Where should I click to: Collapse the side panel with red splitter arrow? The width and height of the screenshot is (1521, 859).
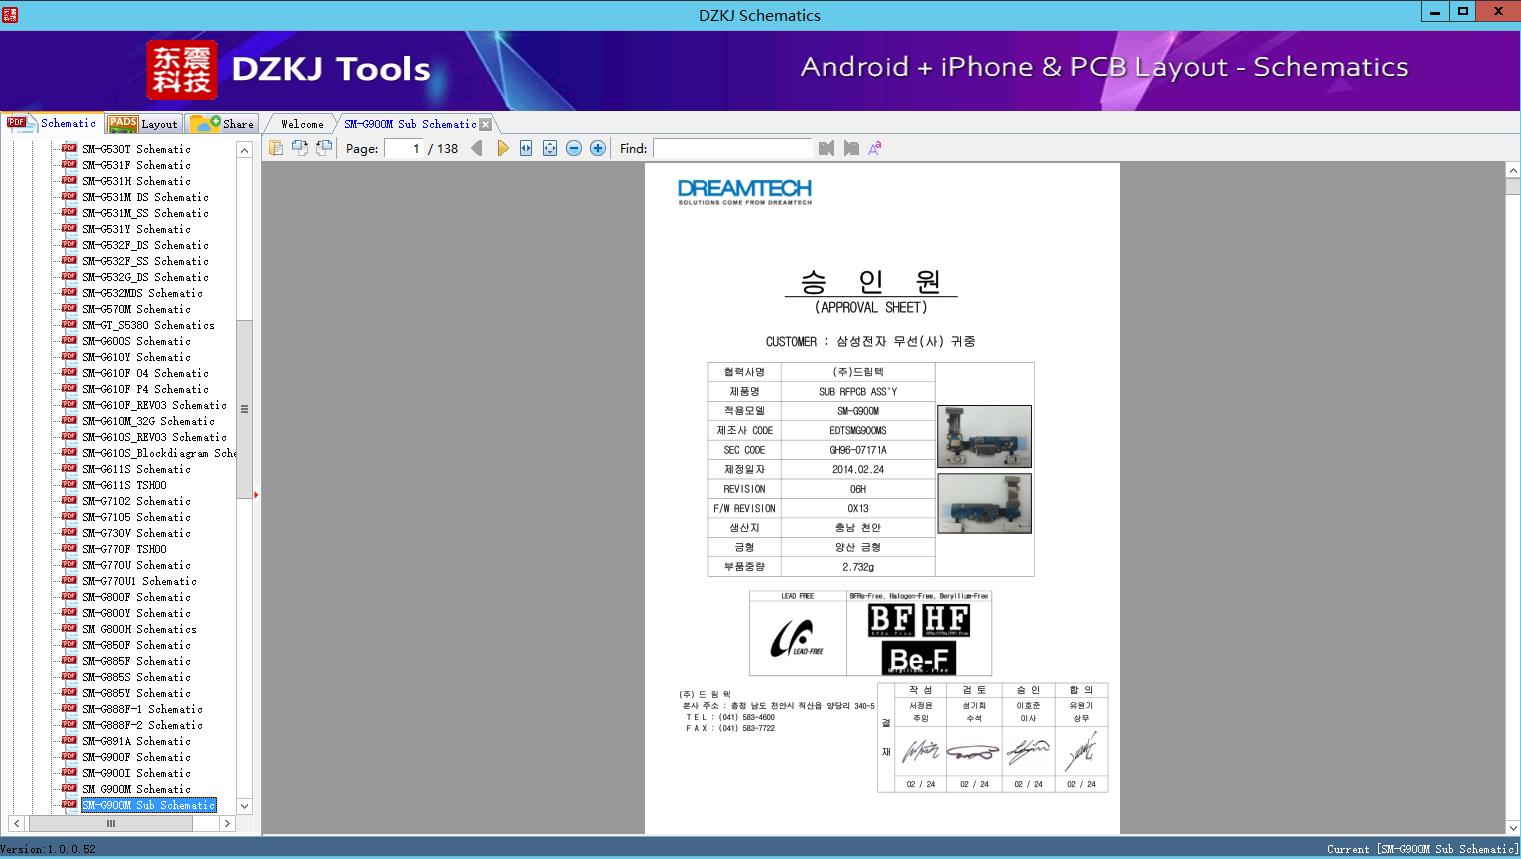click(256, 494)
